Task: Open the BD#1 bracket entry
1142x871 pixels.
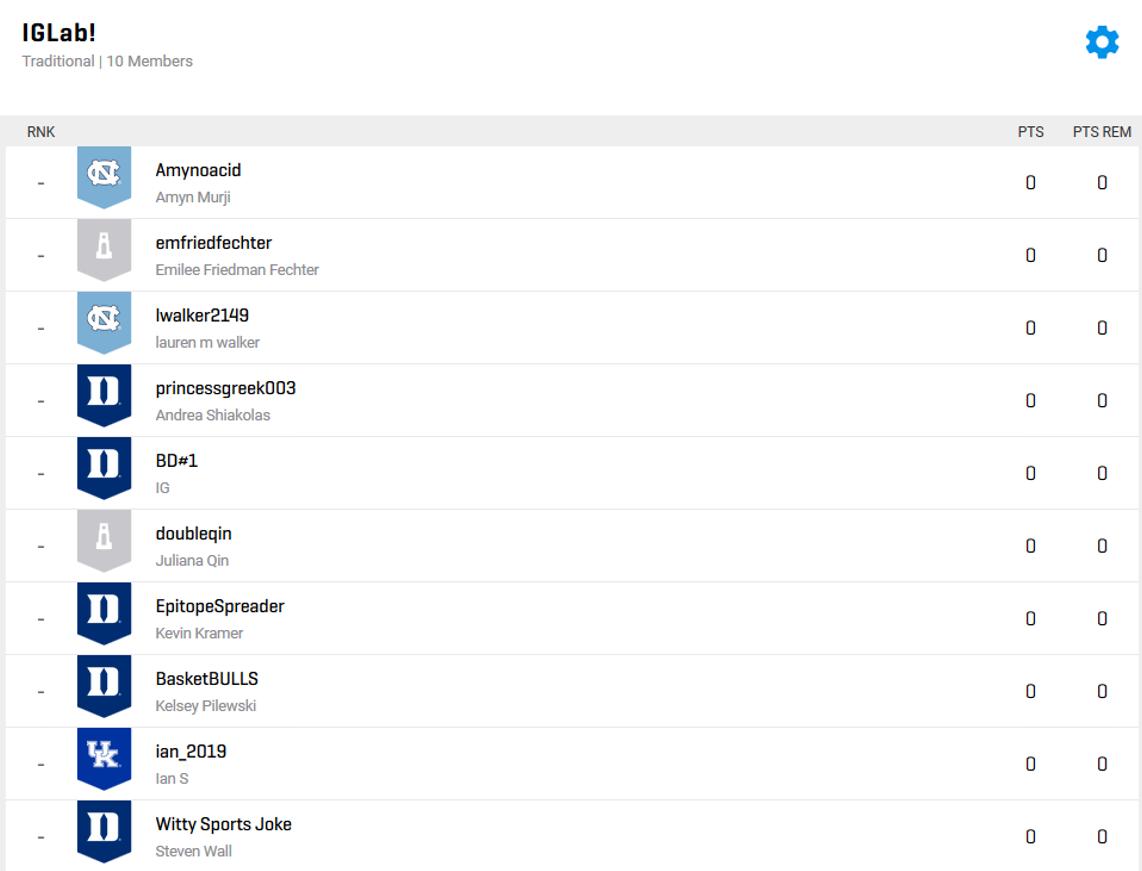Action: 176,460
